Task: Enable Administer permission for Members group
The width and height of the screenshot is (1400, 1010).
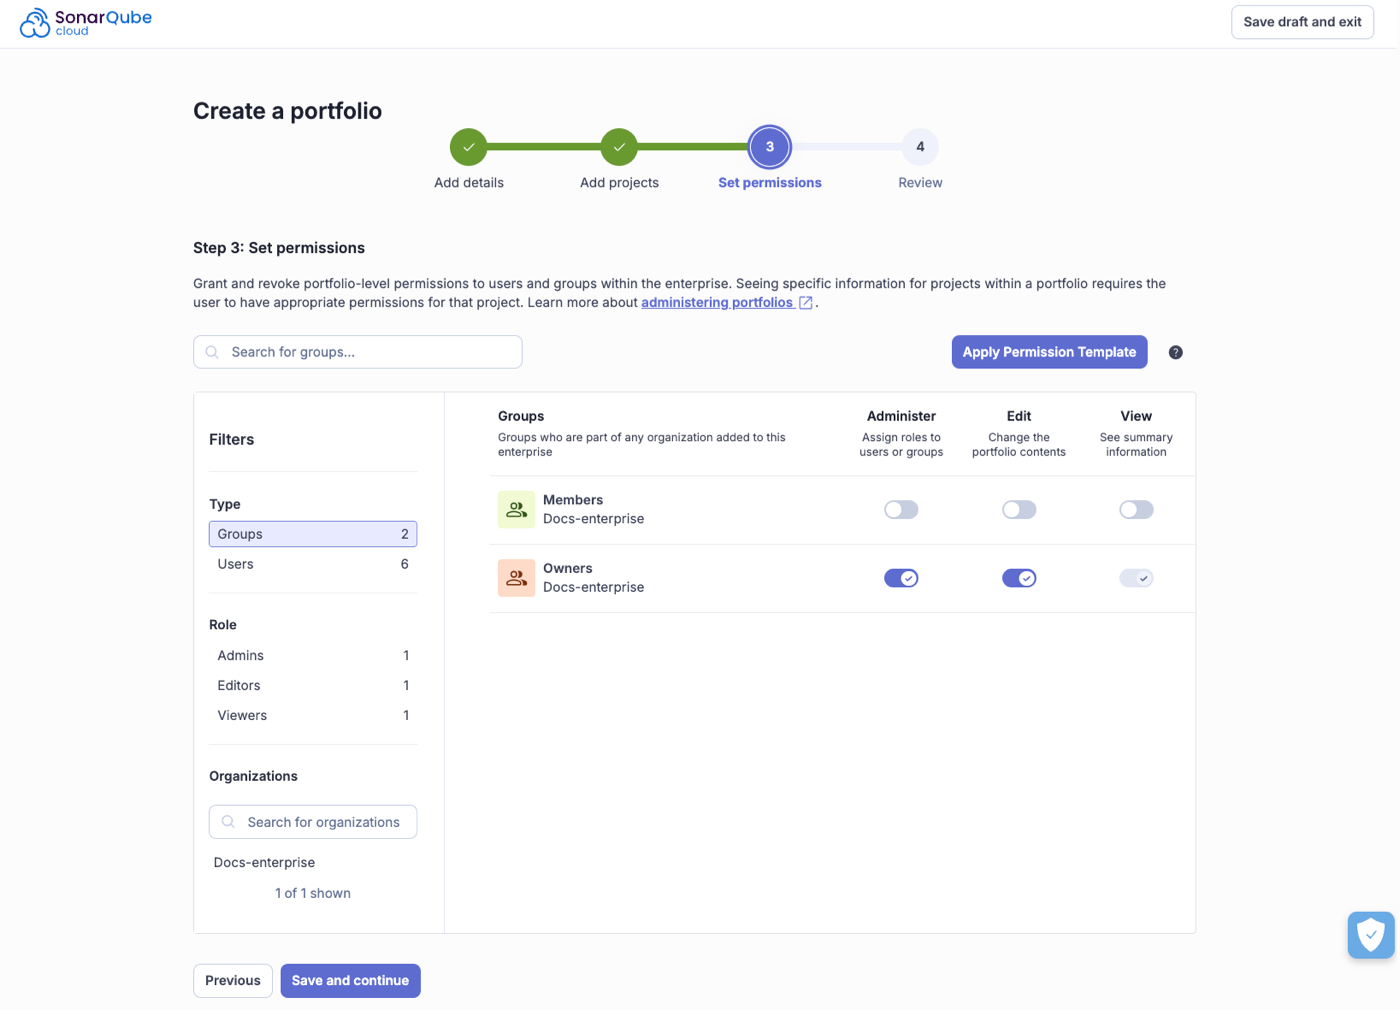Action: coord(901,509)
